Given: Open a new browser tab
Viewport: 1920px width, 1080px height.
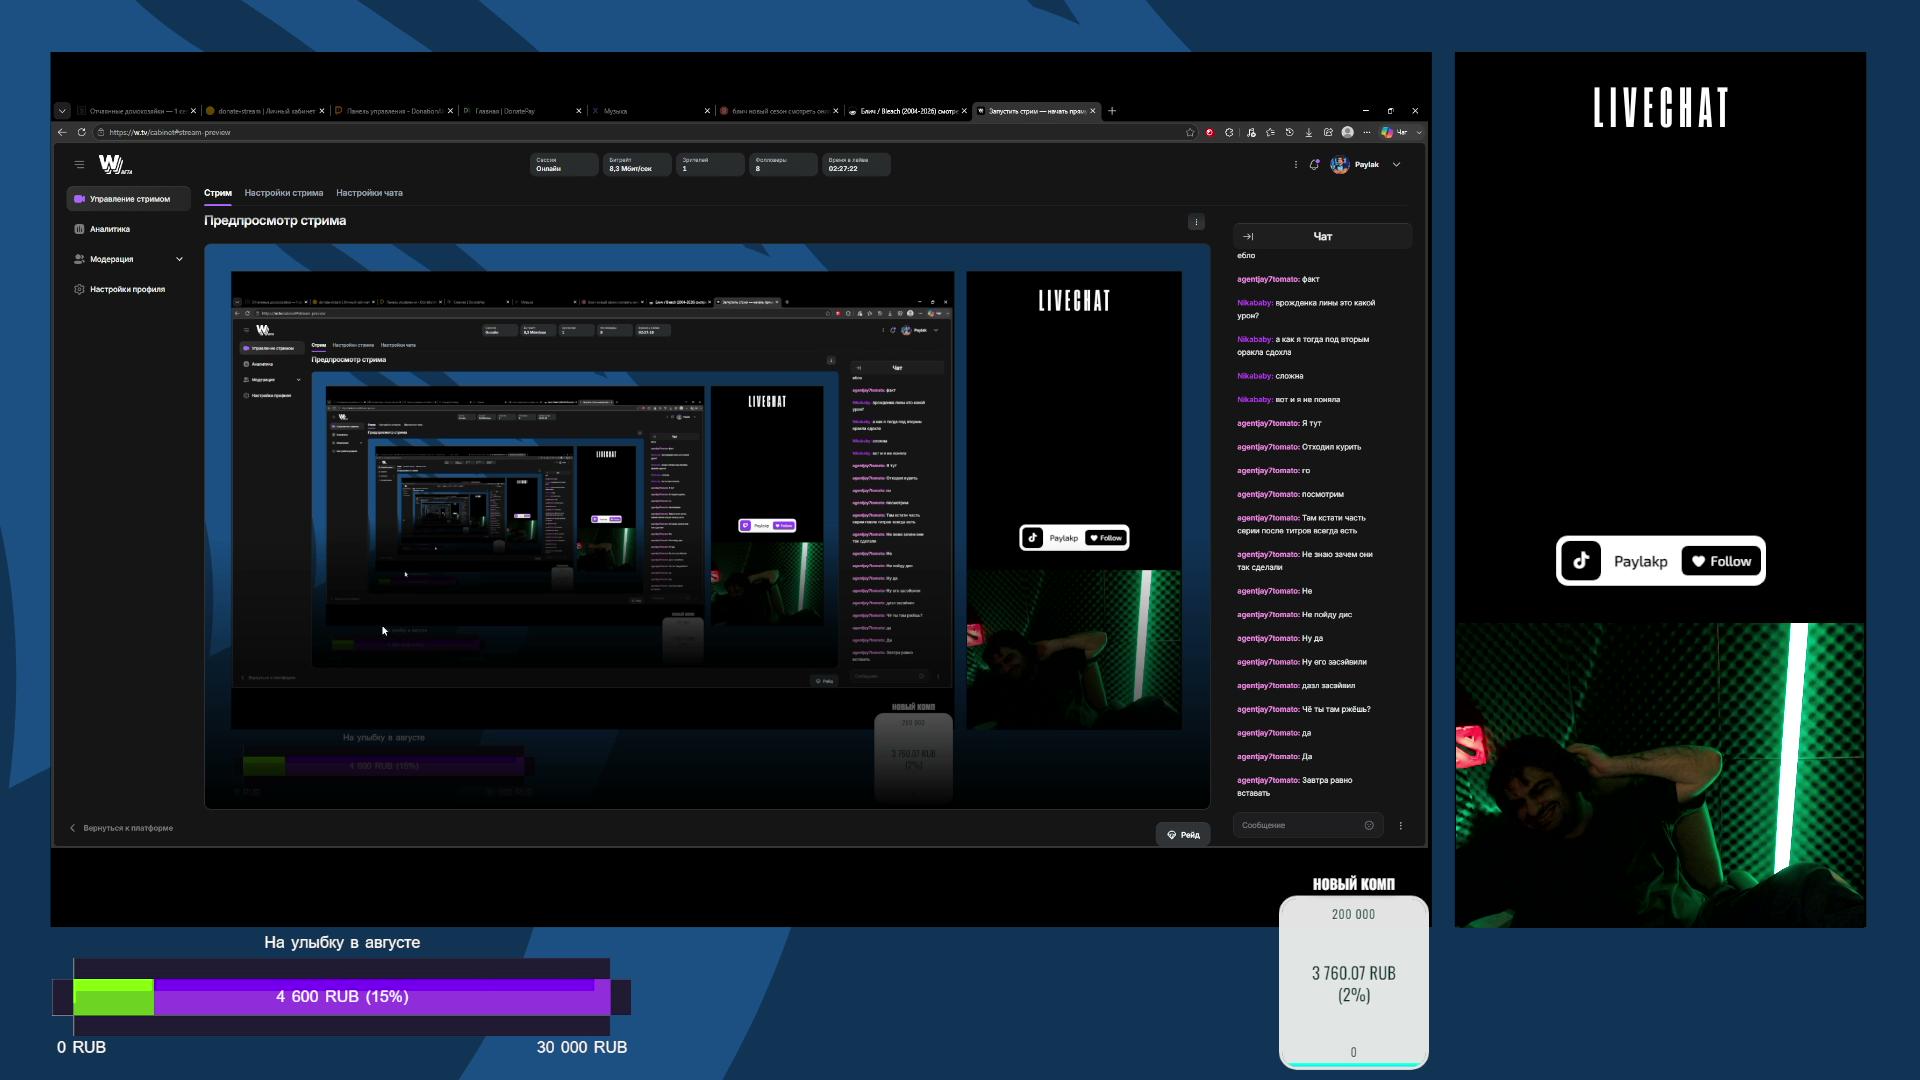Looking at the screenshot, I should point(1112,111).
